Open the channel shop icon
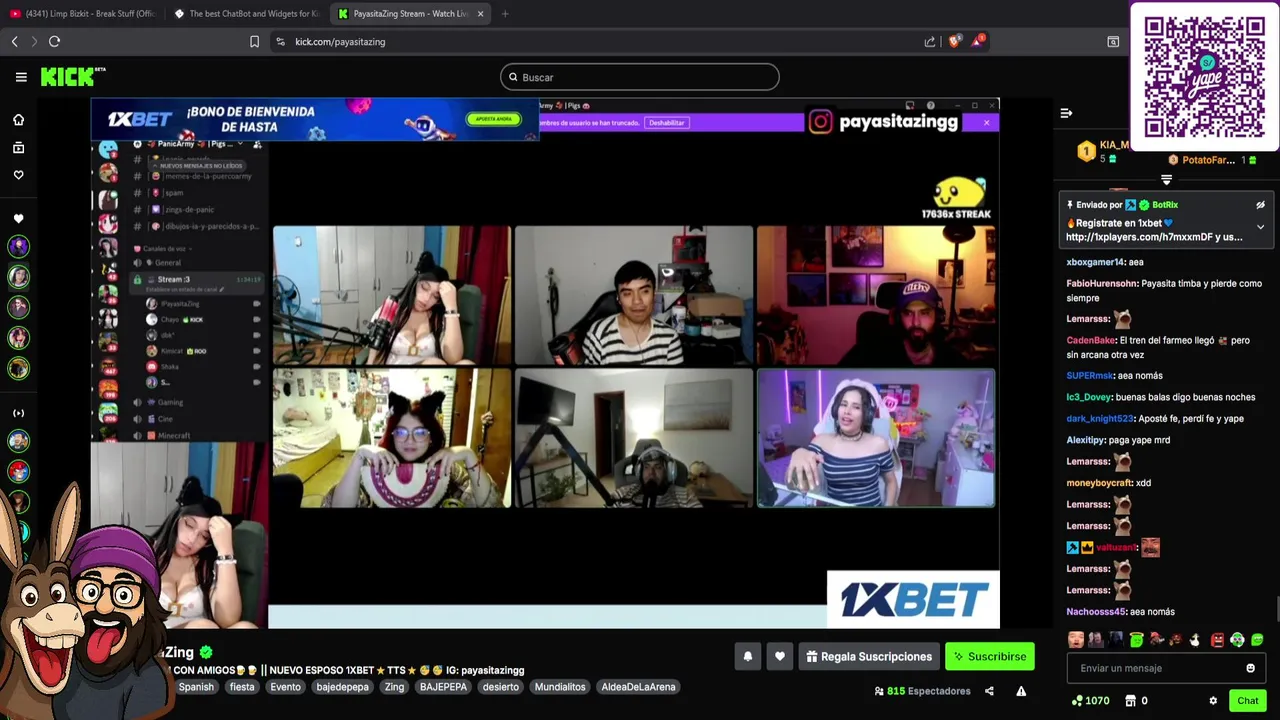The height and width of the screenshot is (720, 1280). pos(1130,701)
